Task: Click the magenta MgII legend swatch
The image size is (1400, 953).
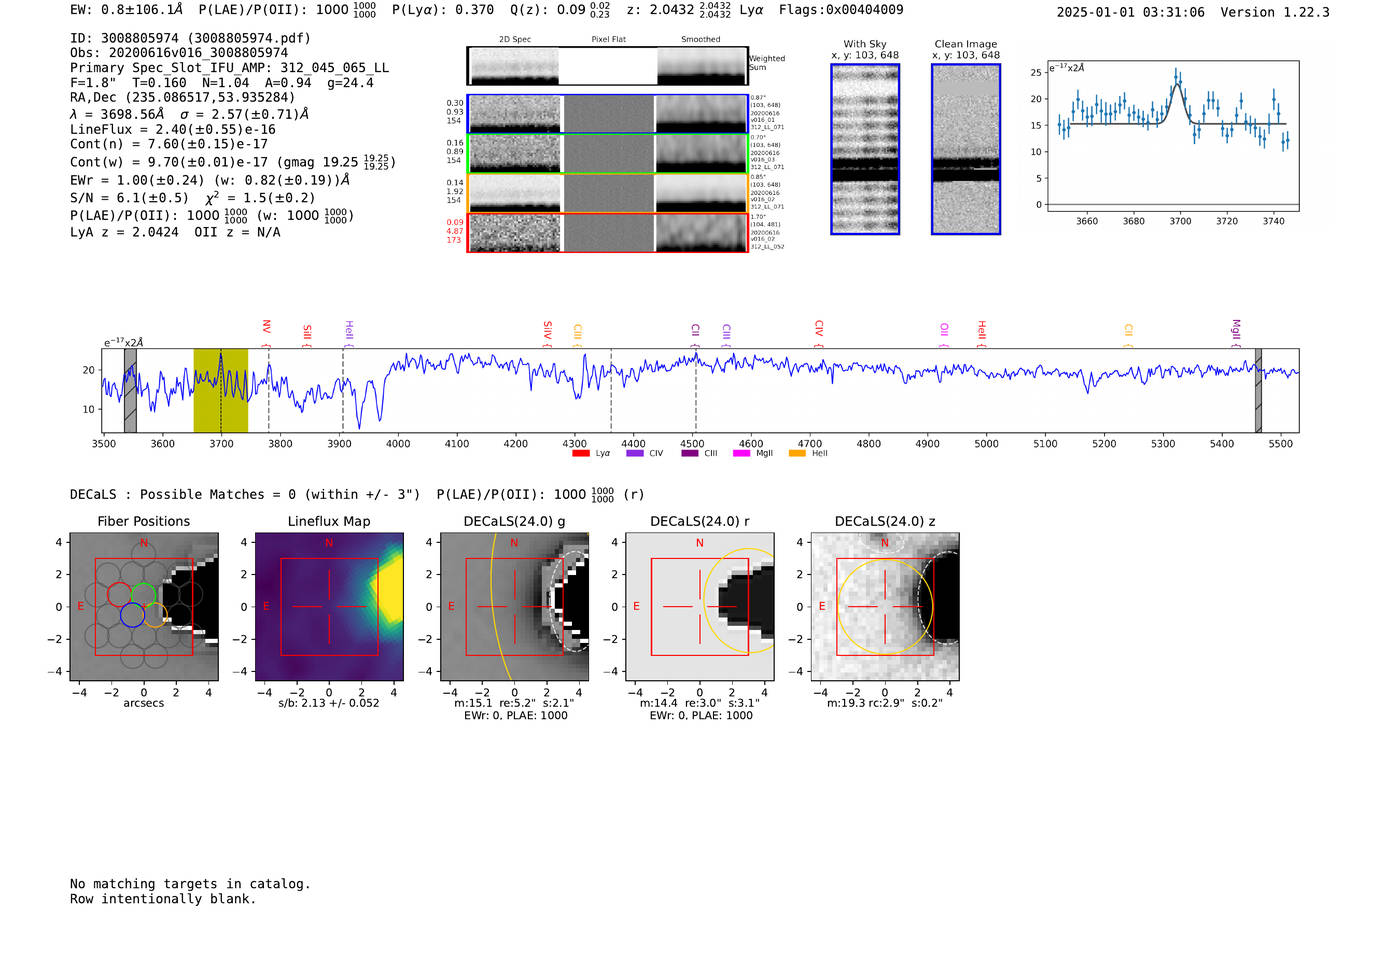Action: [x=741, y=453]
